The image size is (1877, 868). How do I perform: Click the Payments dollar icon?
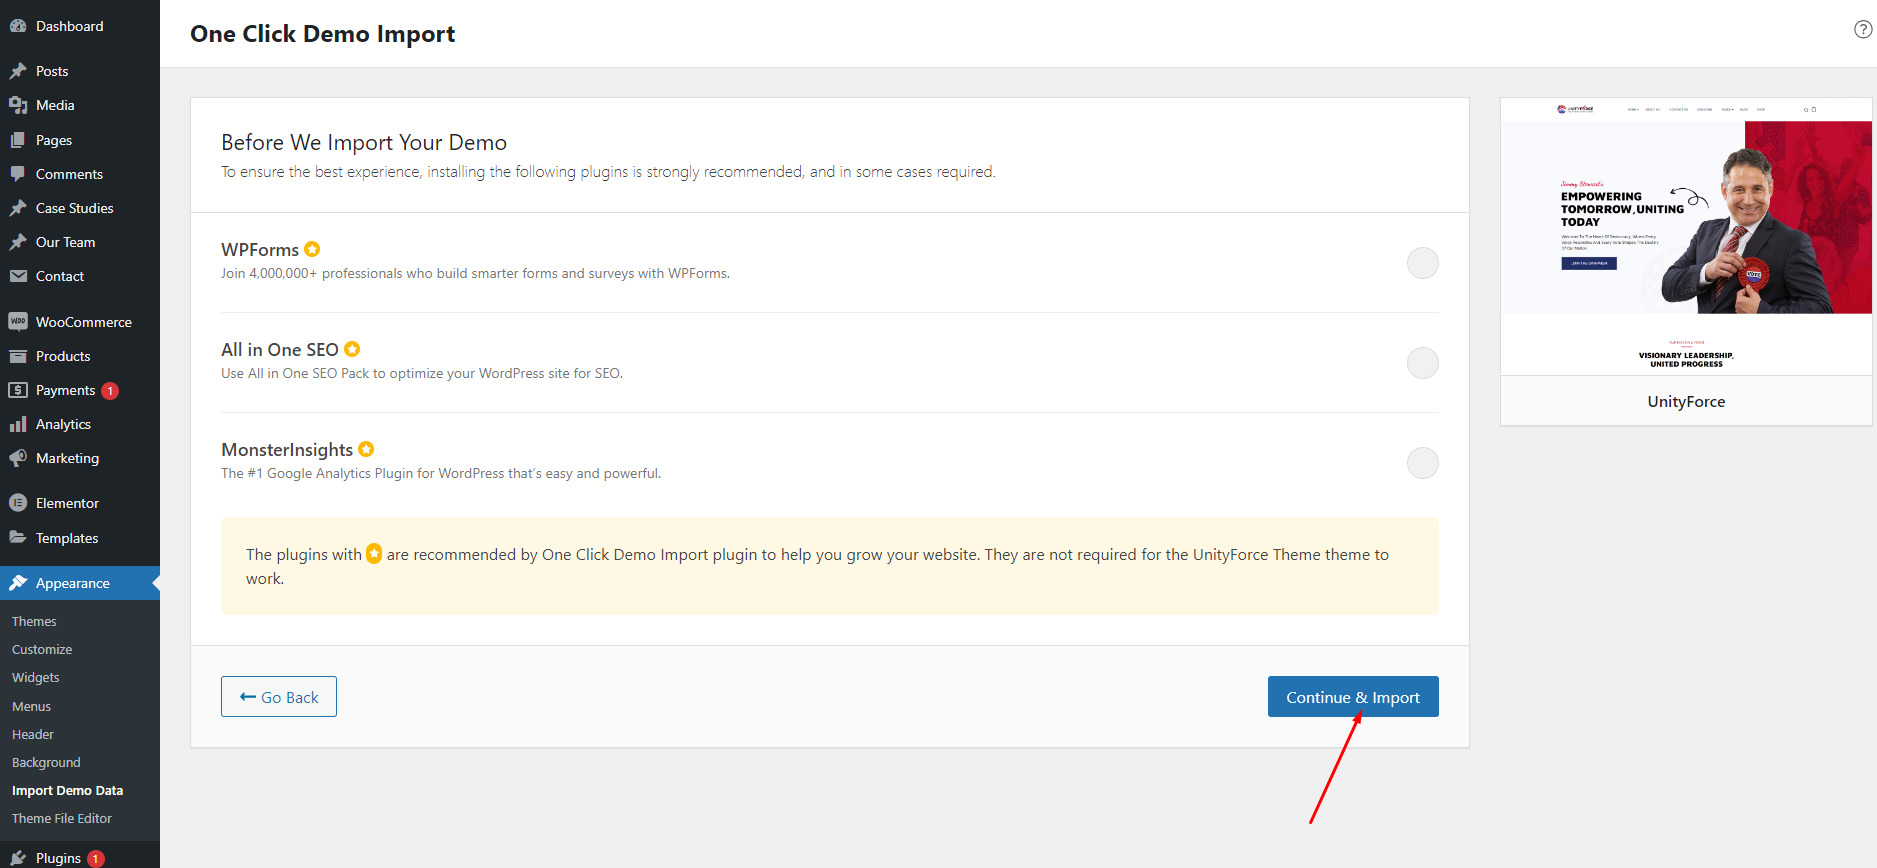click(x=18, y=390)
